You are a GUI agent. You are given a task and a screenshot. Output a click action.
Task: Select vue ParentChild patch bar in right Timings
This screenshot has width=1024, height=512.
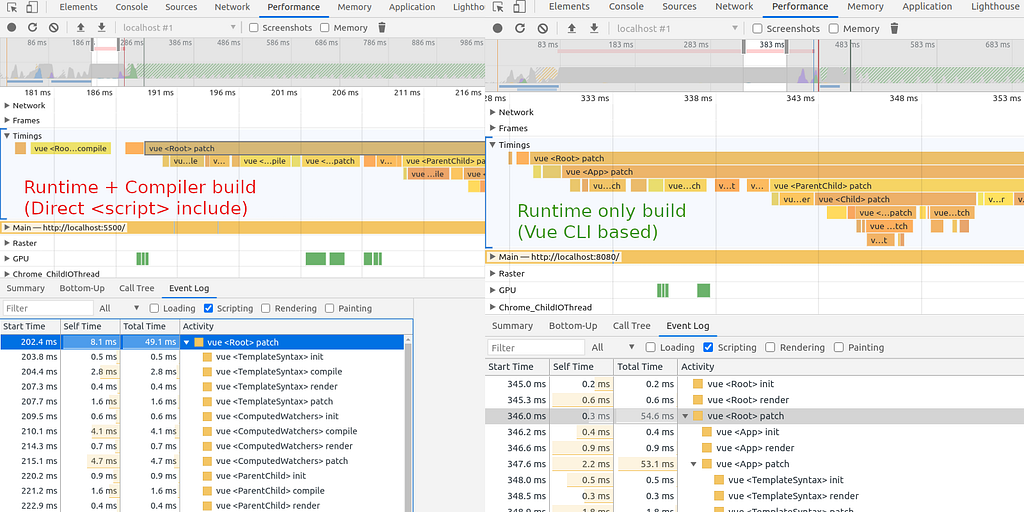[897, 186]
